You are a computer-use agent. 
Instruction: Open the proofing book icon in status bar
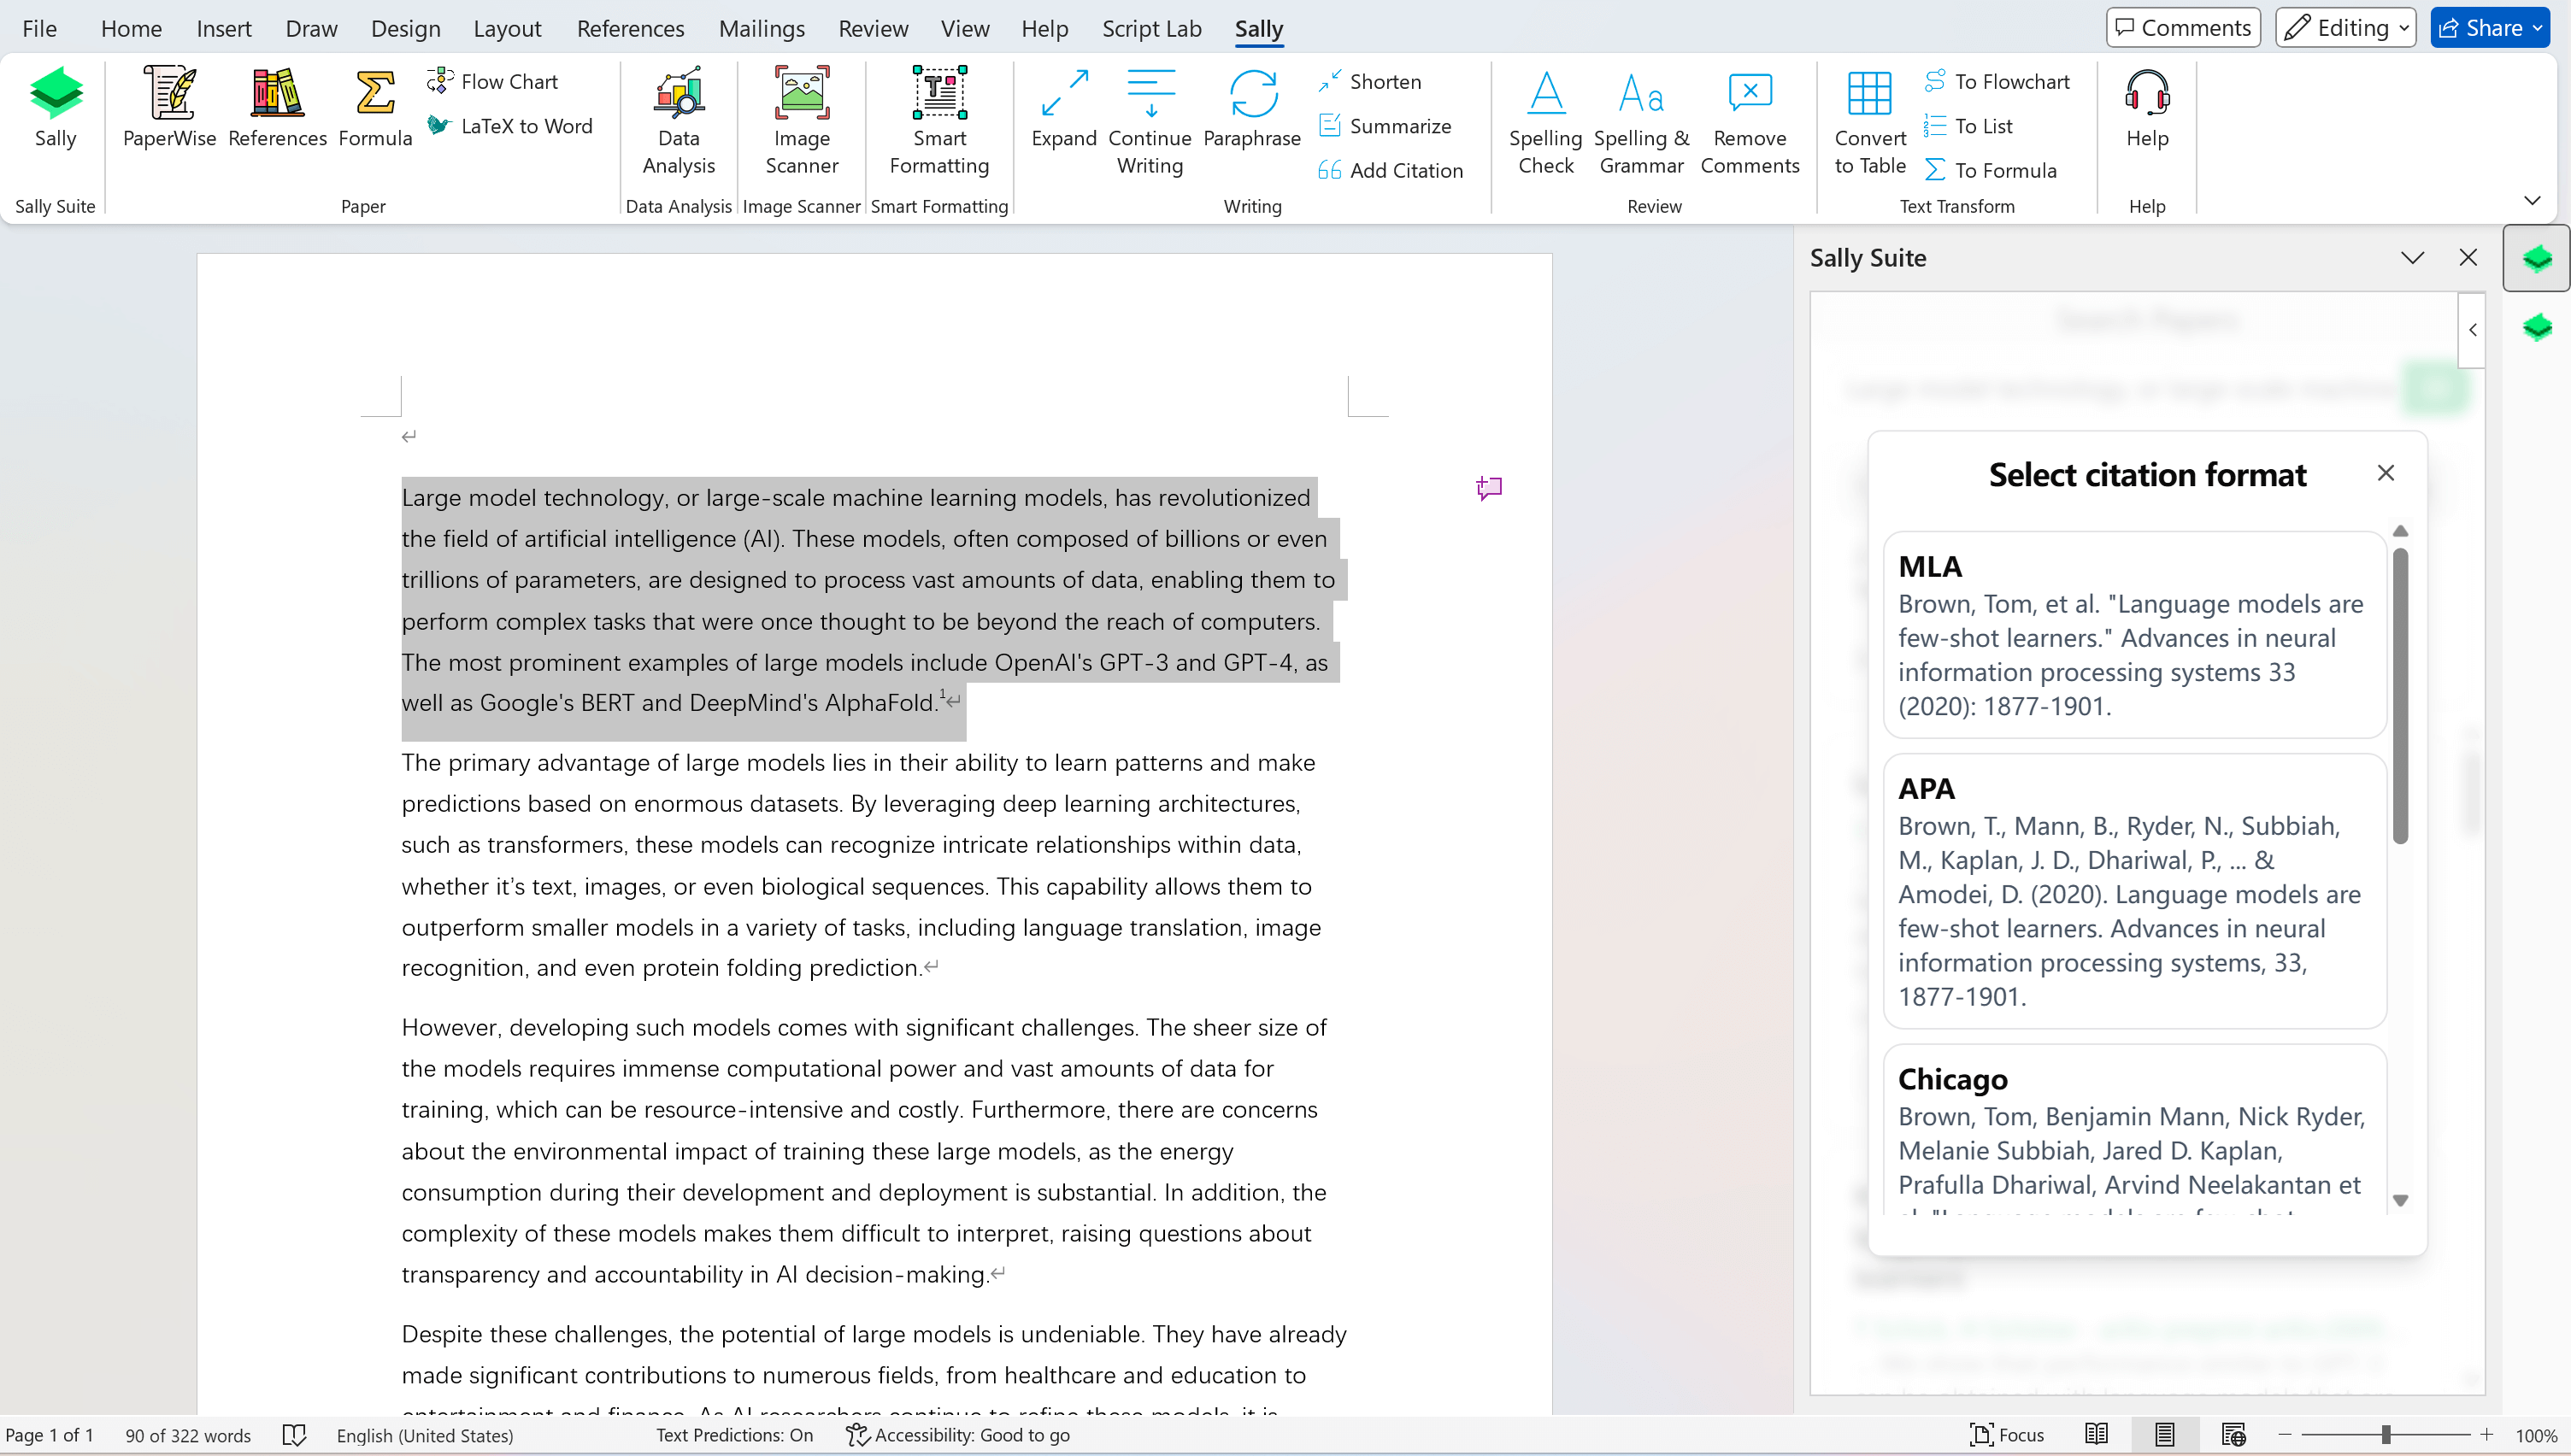[294, 1435]
